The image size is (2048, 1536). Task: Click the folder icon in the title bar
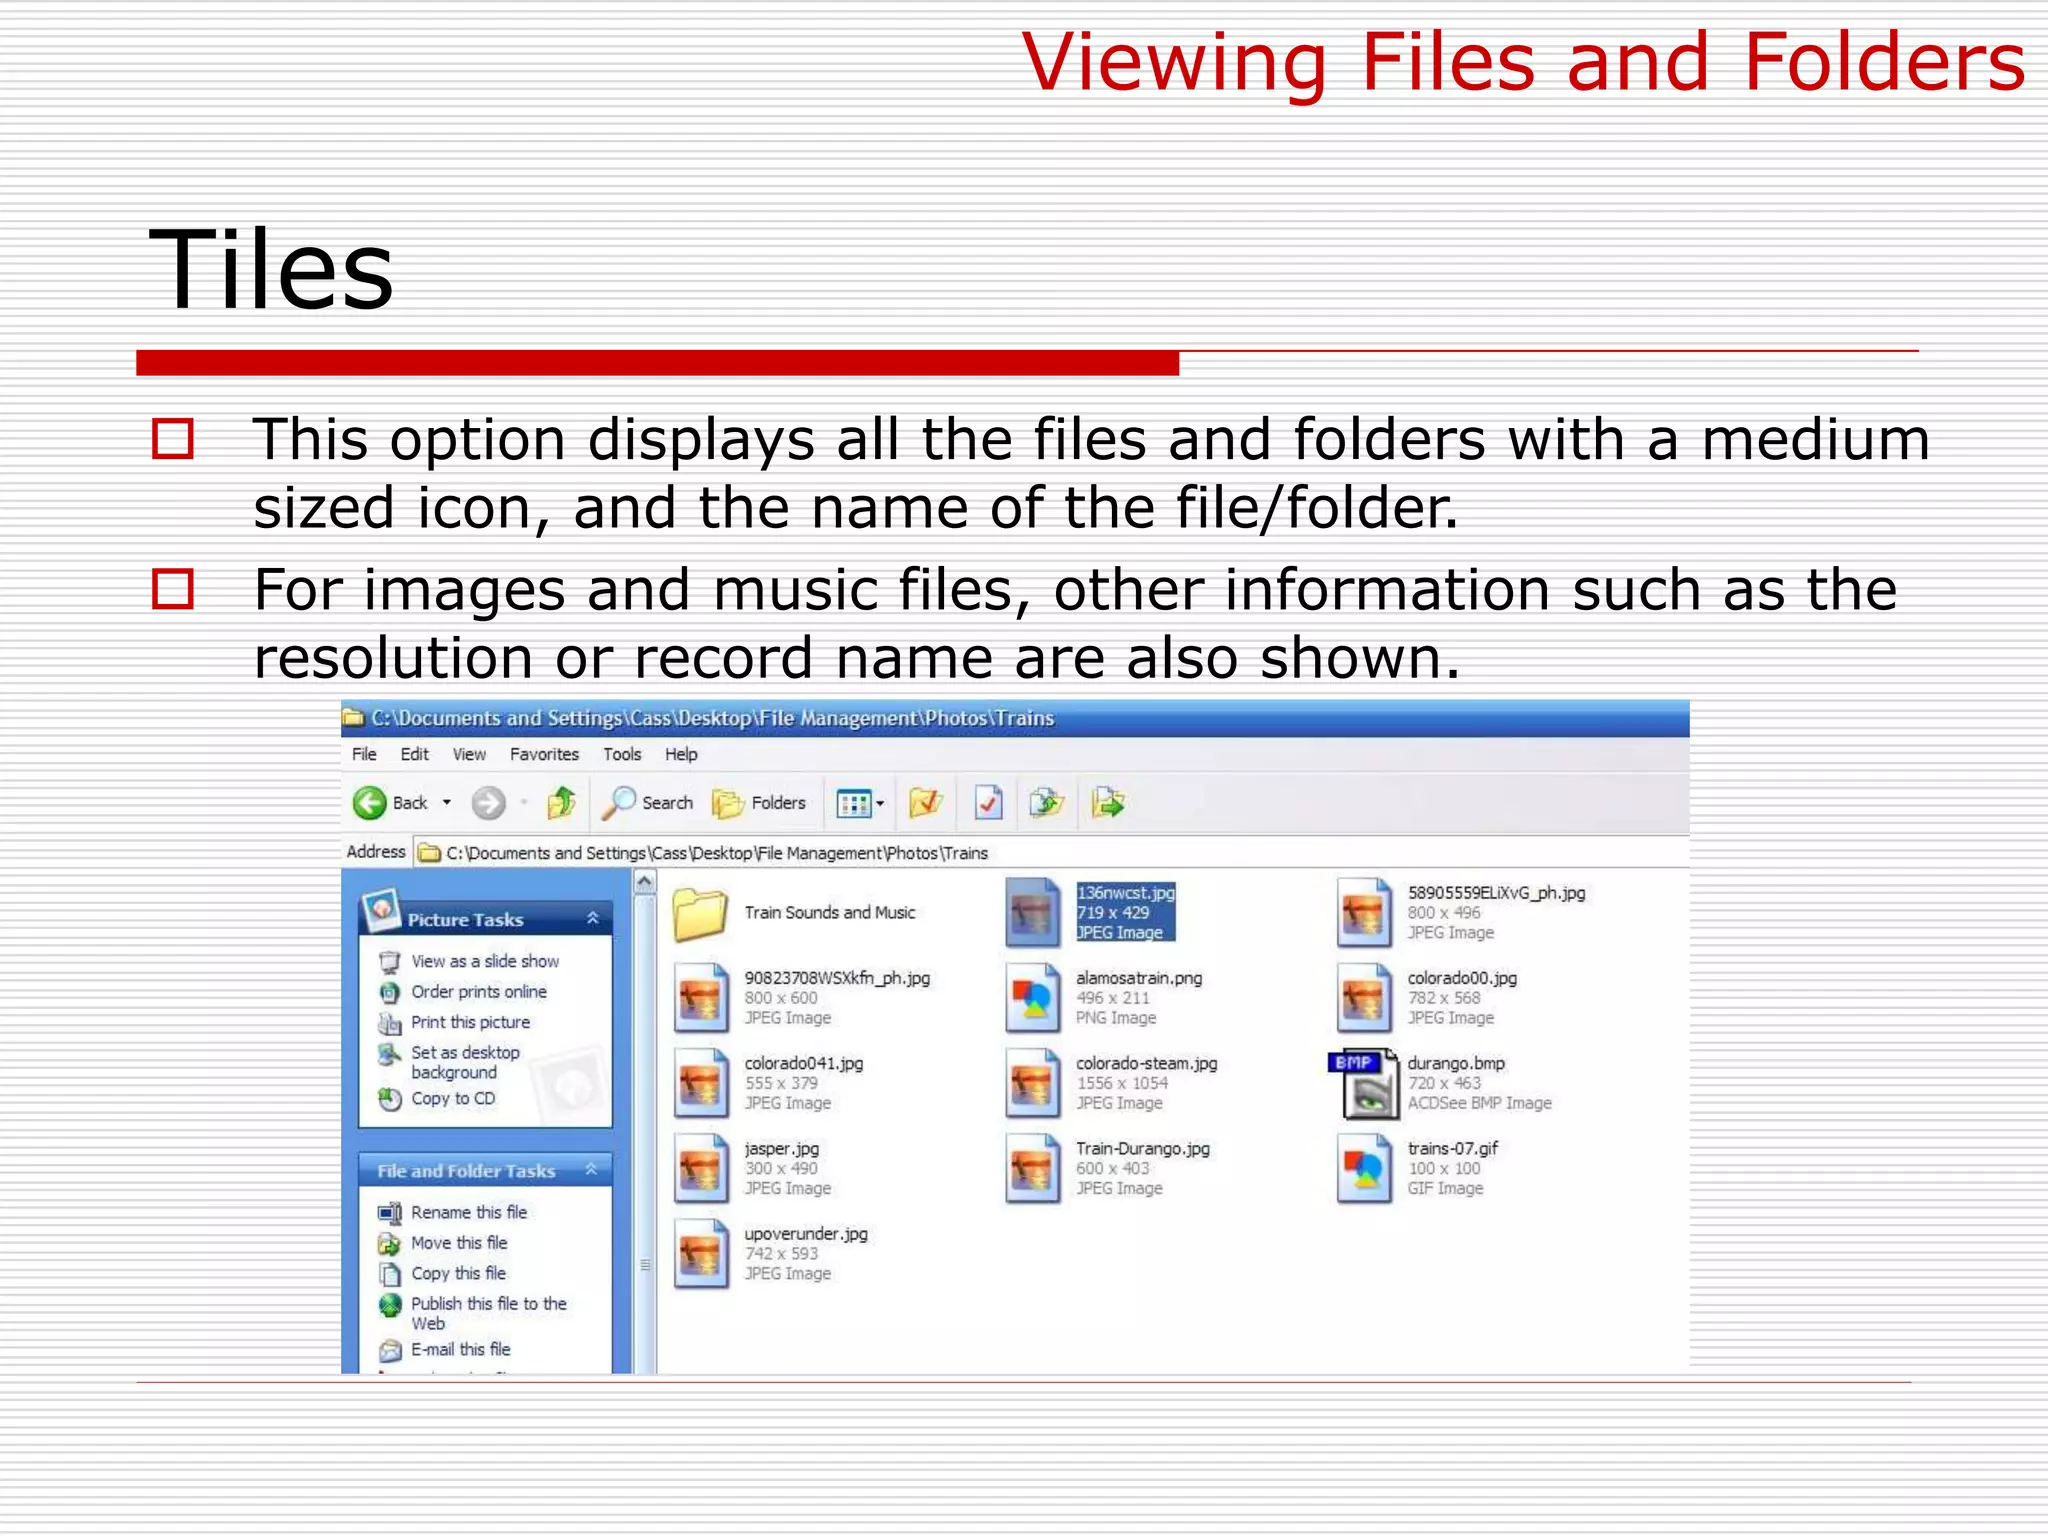point(353,717)
